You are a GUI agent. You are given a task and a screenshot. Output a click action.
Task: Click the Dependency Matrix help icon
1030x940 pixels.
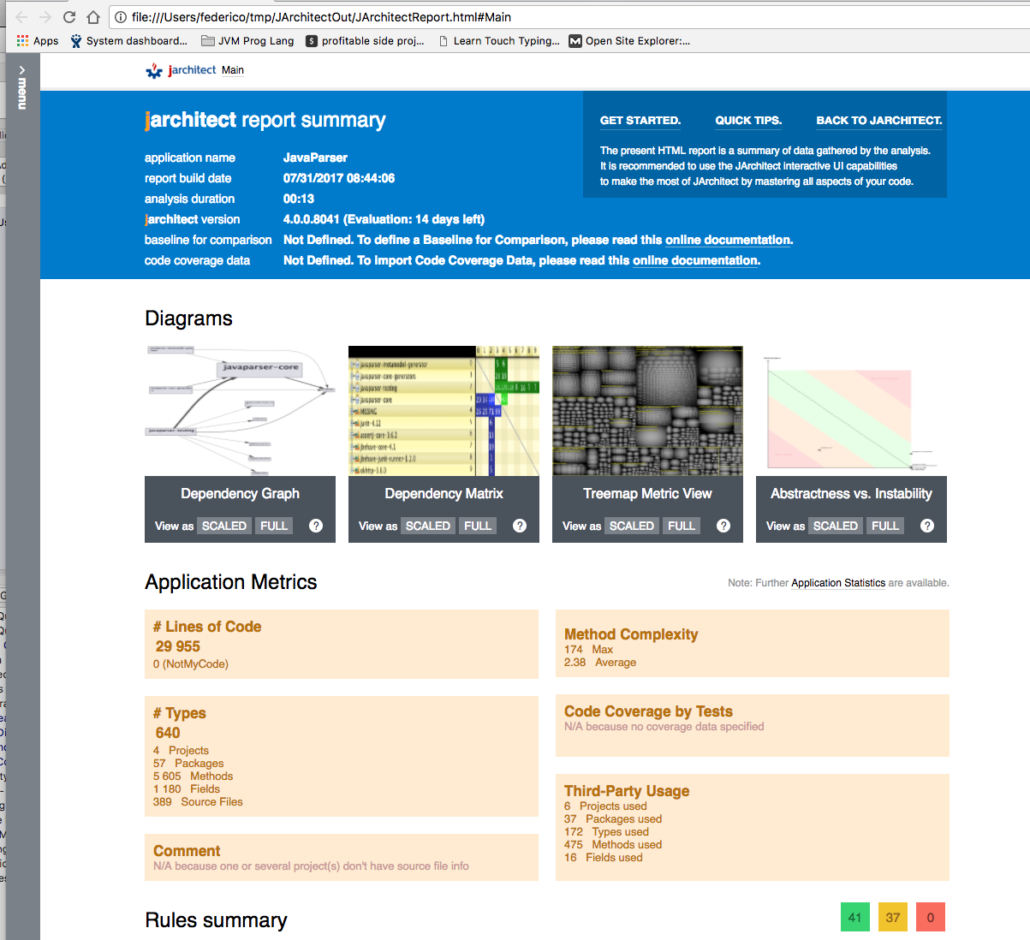click(519, 525)
